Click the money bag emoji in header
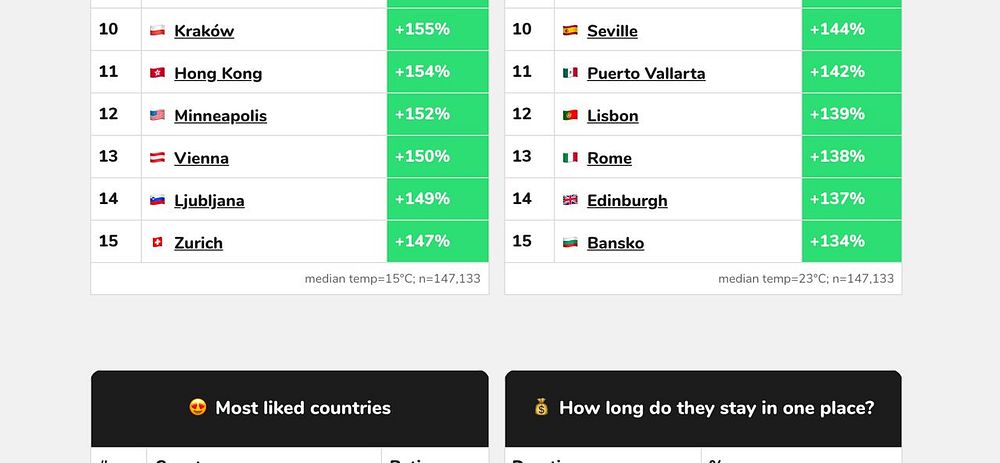 pos(541,407)
